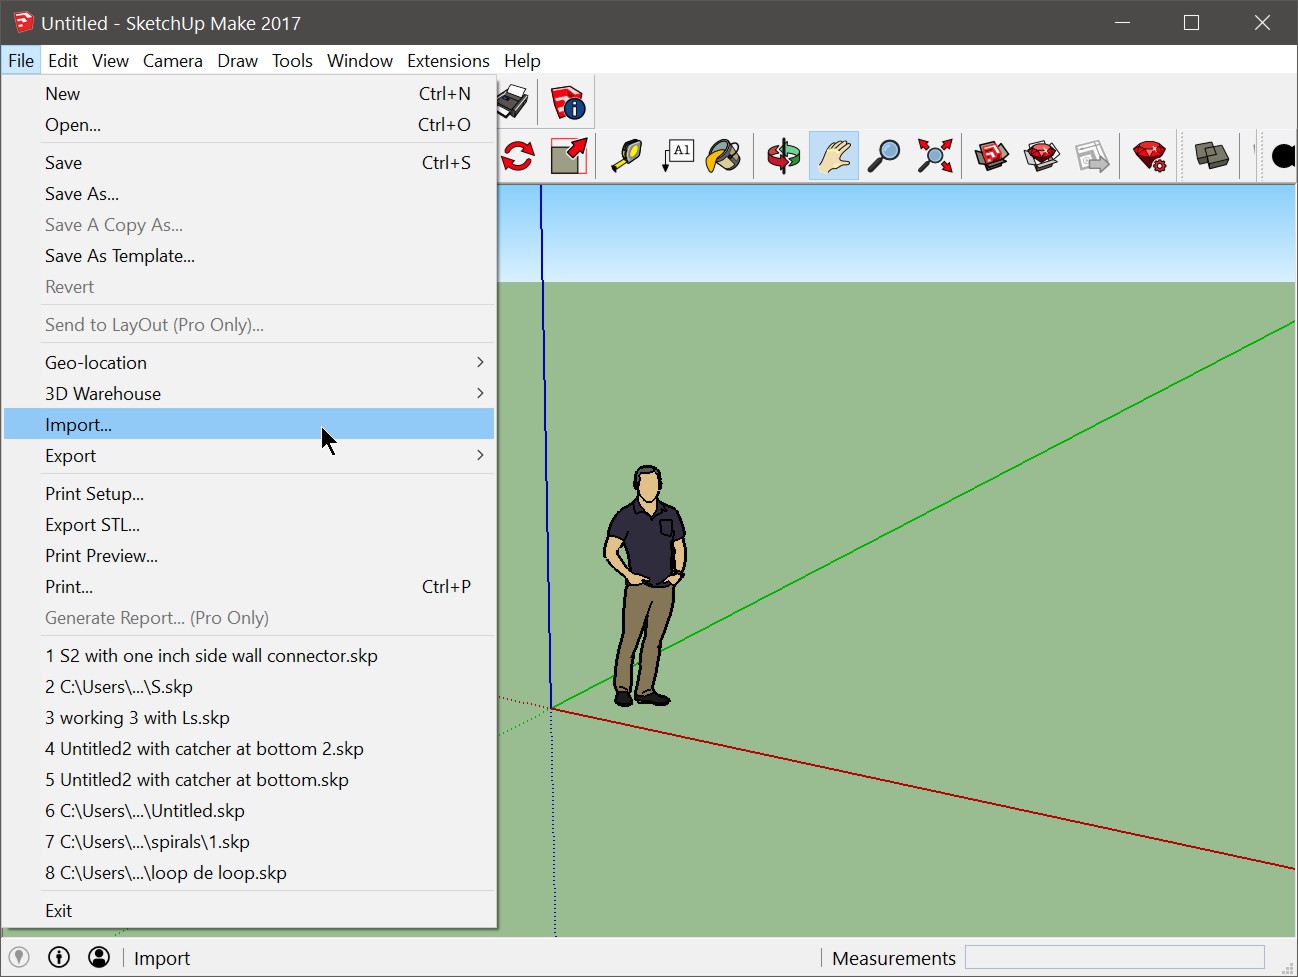The width and height of the screenshot is (1298, 977).
Task: Maximize the SketchUp window
Action: 1191,22
